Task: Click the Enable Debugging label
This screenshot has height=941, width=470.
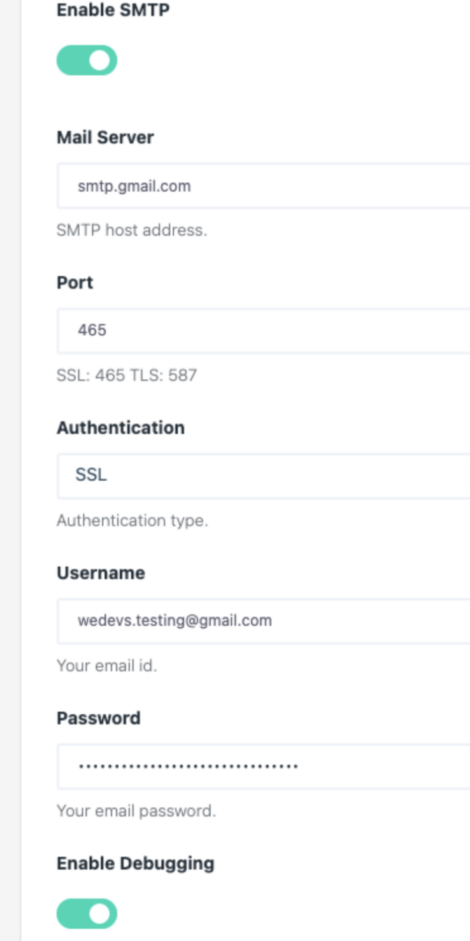Action: pyautogui.click(x=135, y=864)
